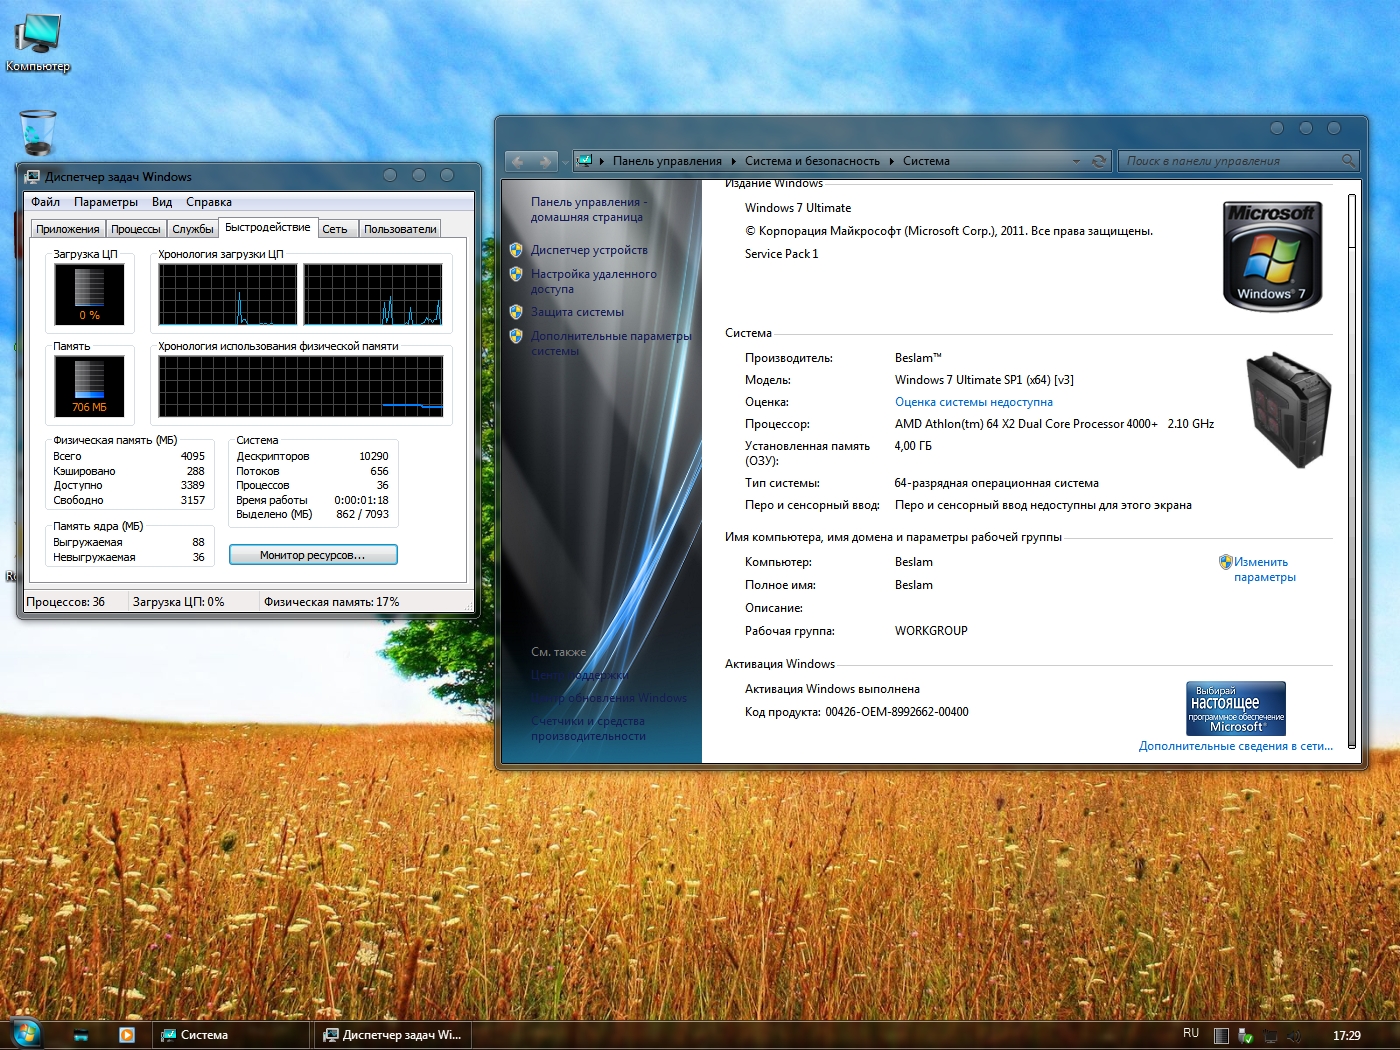This screenshot has height=1050, width=1400.
Task: Switch to the Сеть tab
Action: coord(335,229)
